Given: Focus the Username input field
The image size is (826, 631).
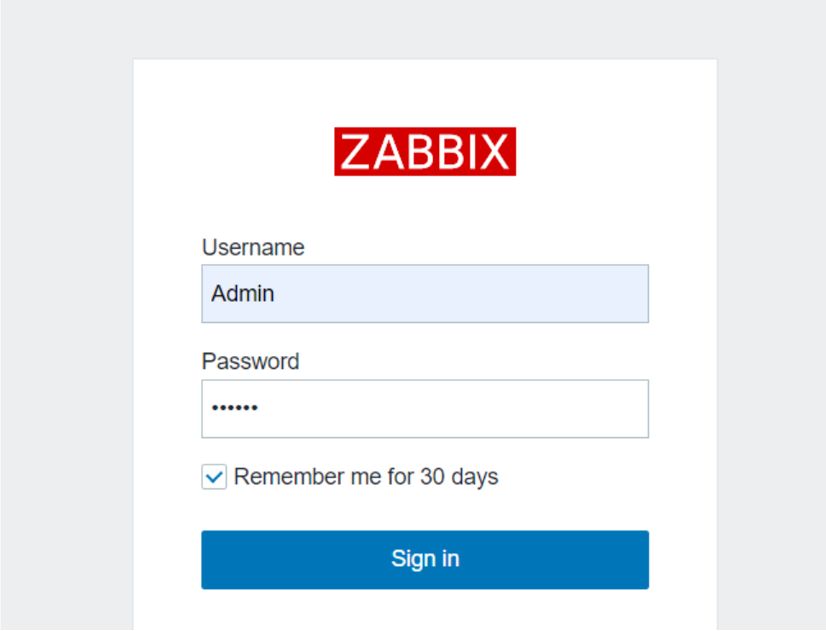Looking at the screenshot, I should tap(425, 294).
